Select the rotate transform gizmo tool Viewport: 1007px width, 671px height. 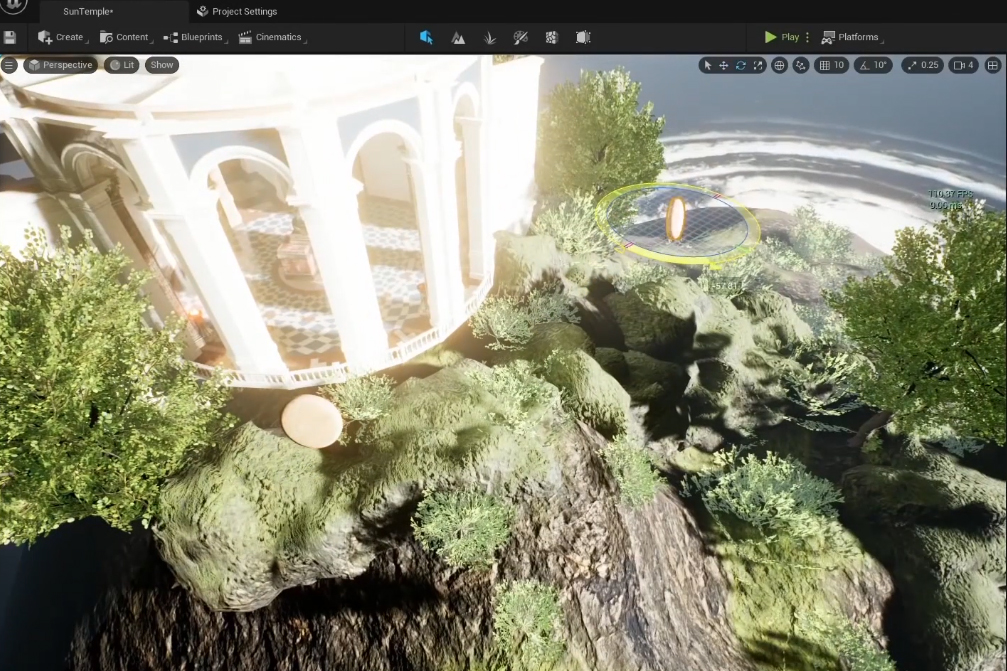point(741,65)
